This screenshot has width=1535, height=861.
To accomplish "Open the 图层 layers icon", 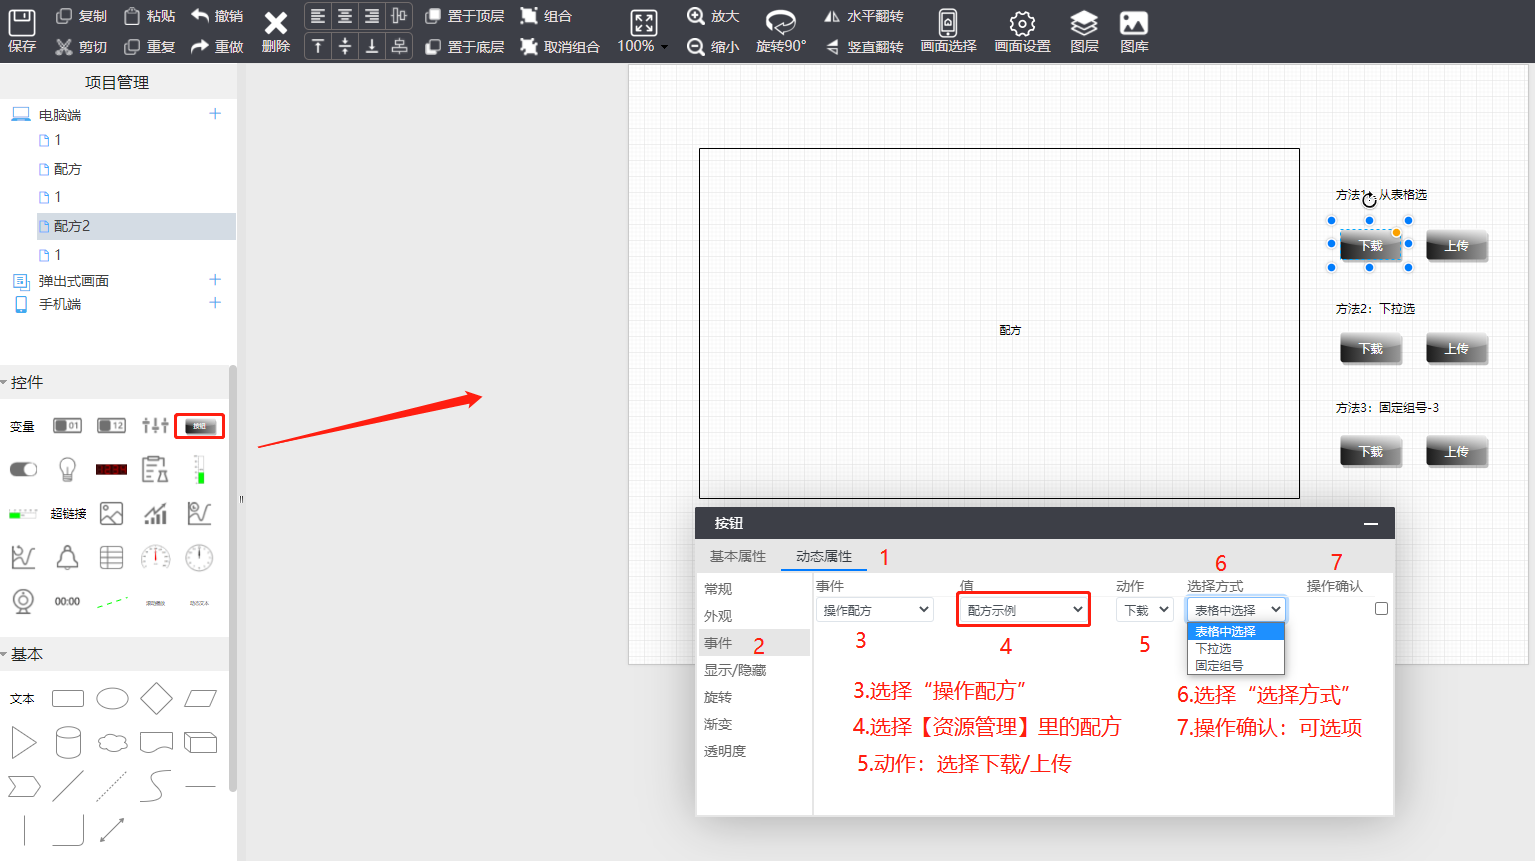I will tap(1084, 31).
